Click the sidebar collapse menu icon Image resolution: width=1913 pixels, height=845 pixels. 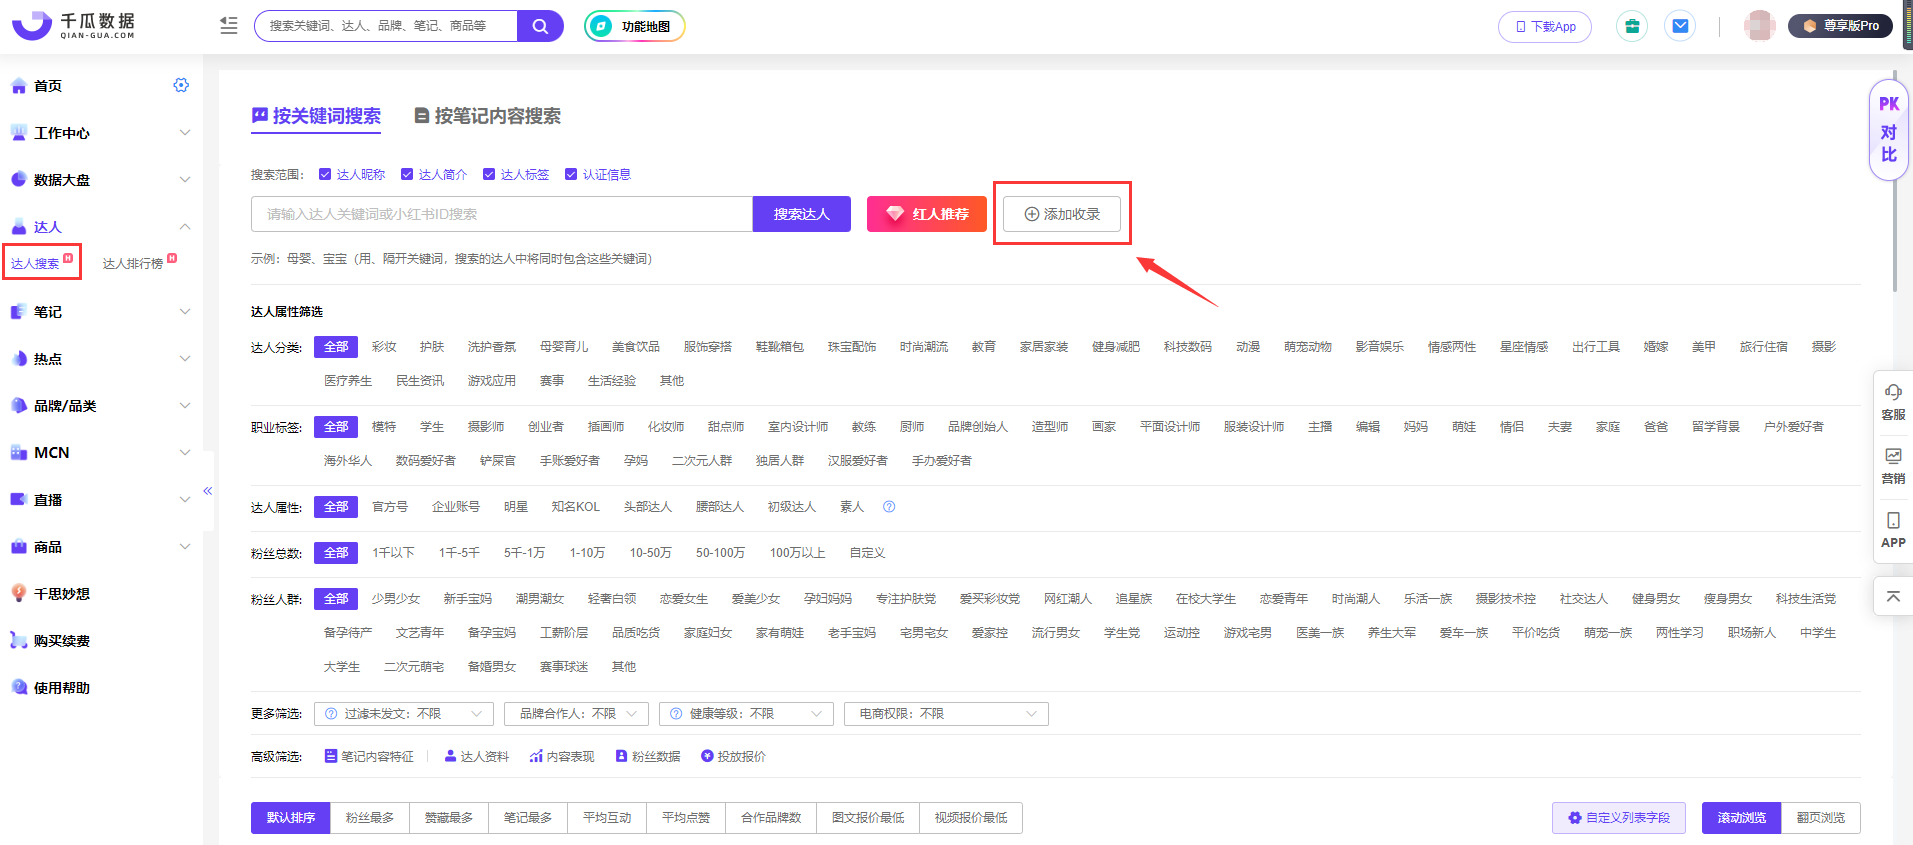point(229,26)
